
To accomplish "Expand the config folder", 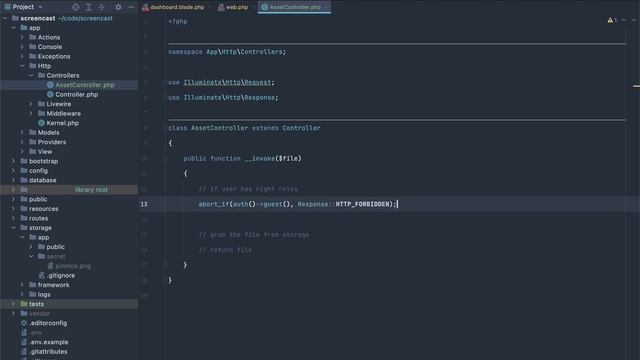I will point(14,171).
